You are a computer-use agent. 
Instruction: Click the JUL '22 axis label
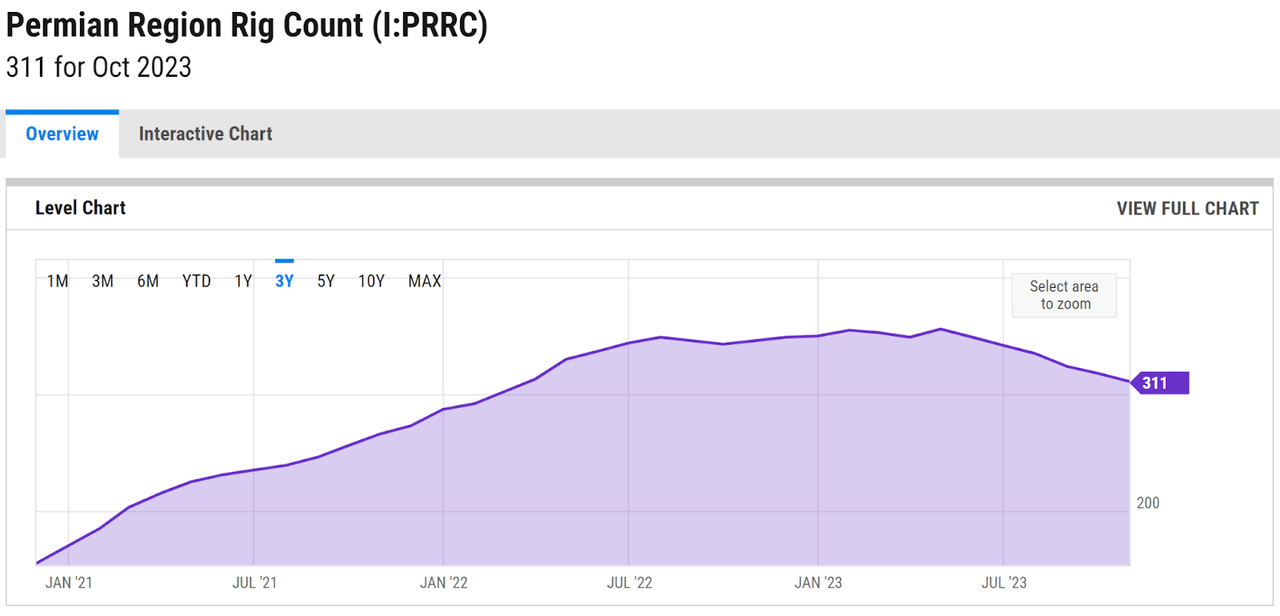629,582
